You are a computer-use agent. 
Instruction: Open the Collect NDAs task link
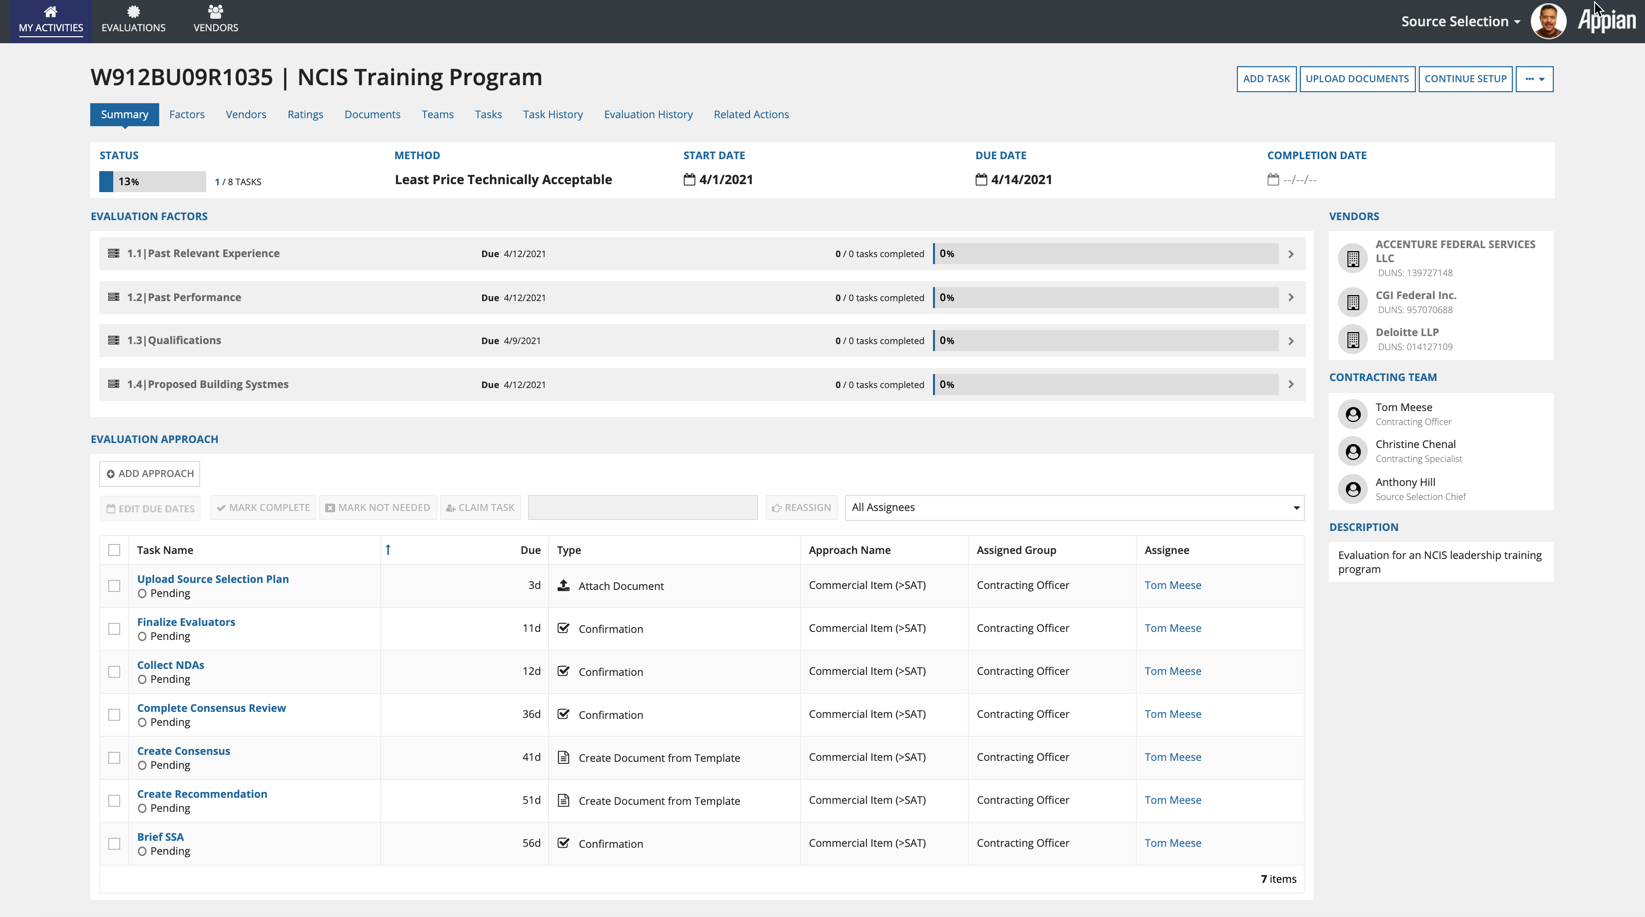pos(171,665)
